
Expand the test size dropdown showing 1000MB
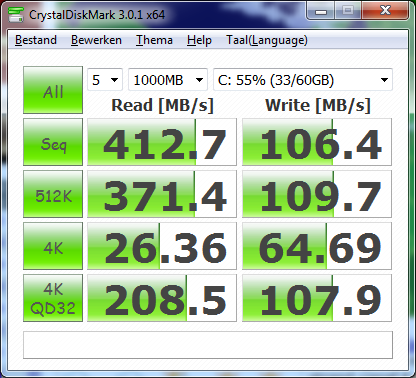168,80
